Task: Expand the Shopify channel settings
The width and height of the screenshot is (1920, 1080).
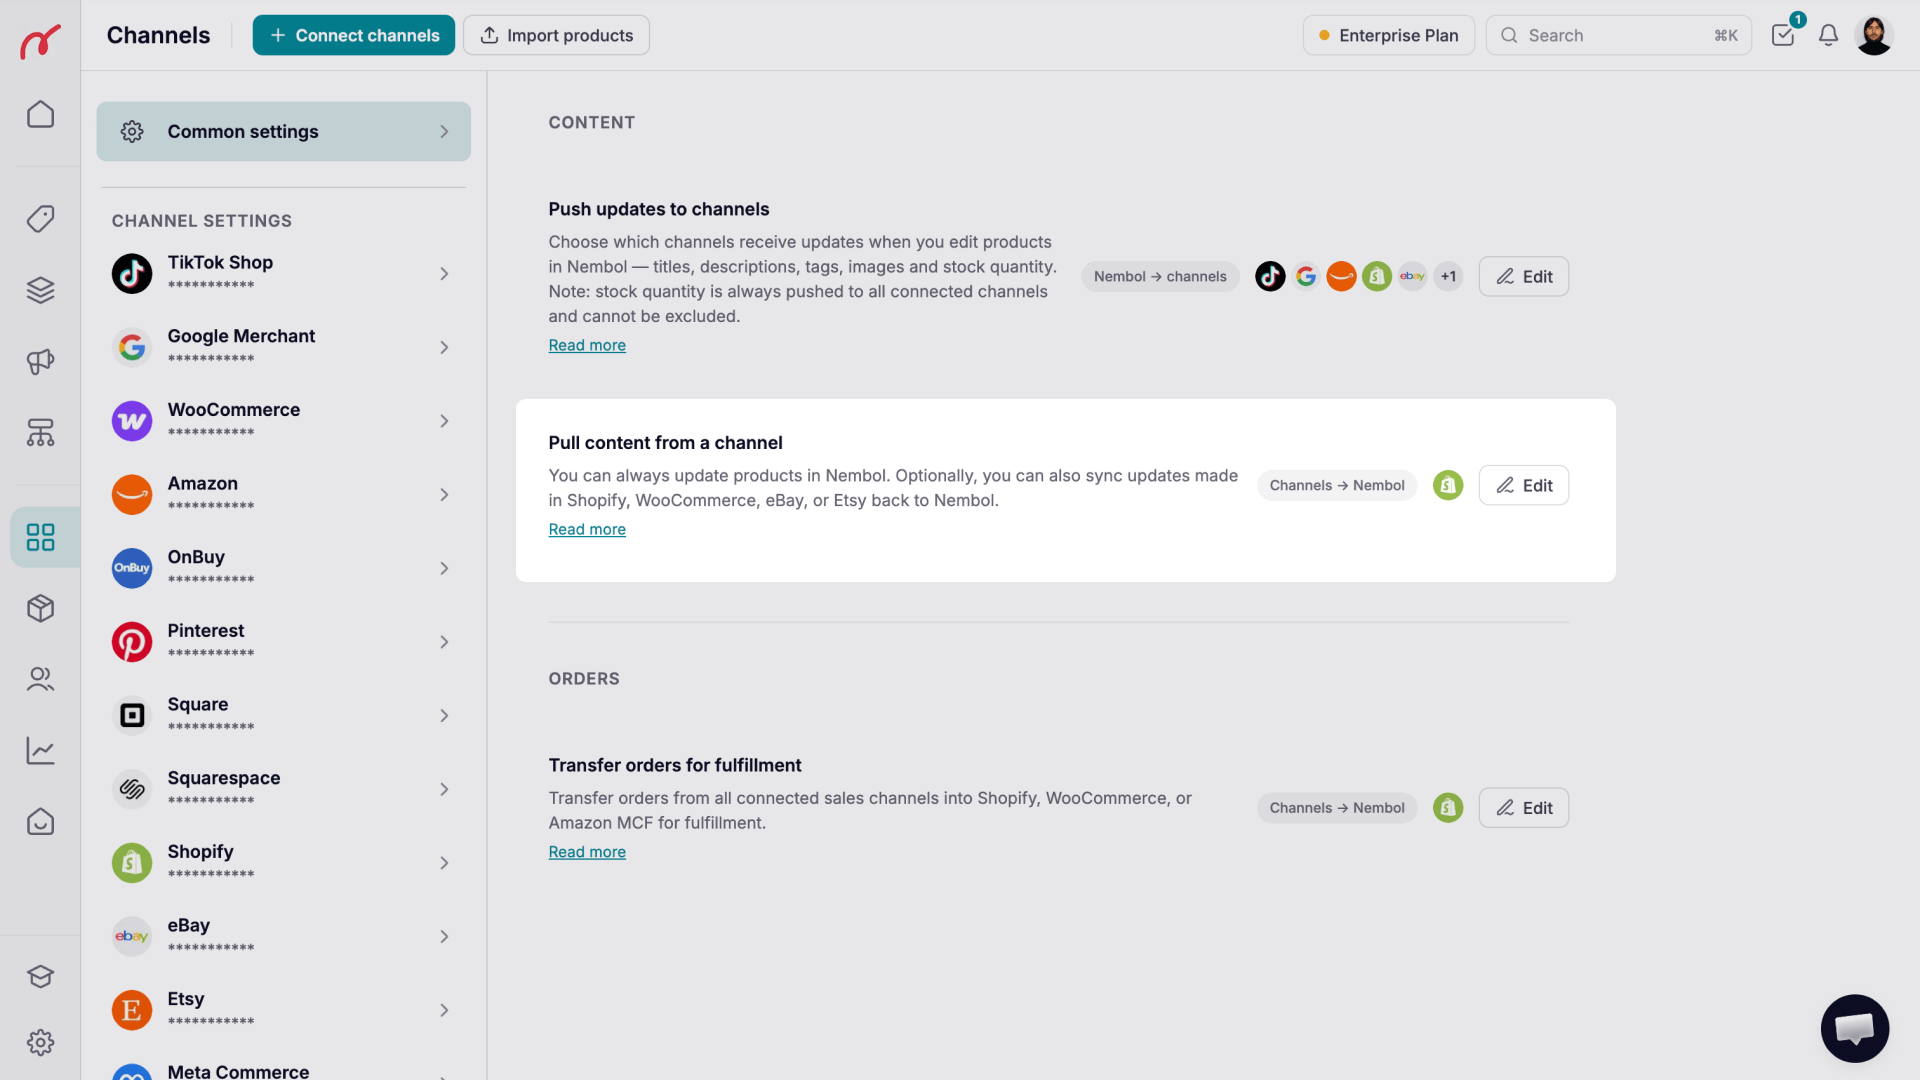Action: click(x=283, y=862)
